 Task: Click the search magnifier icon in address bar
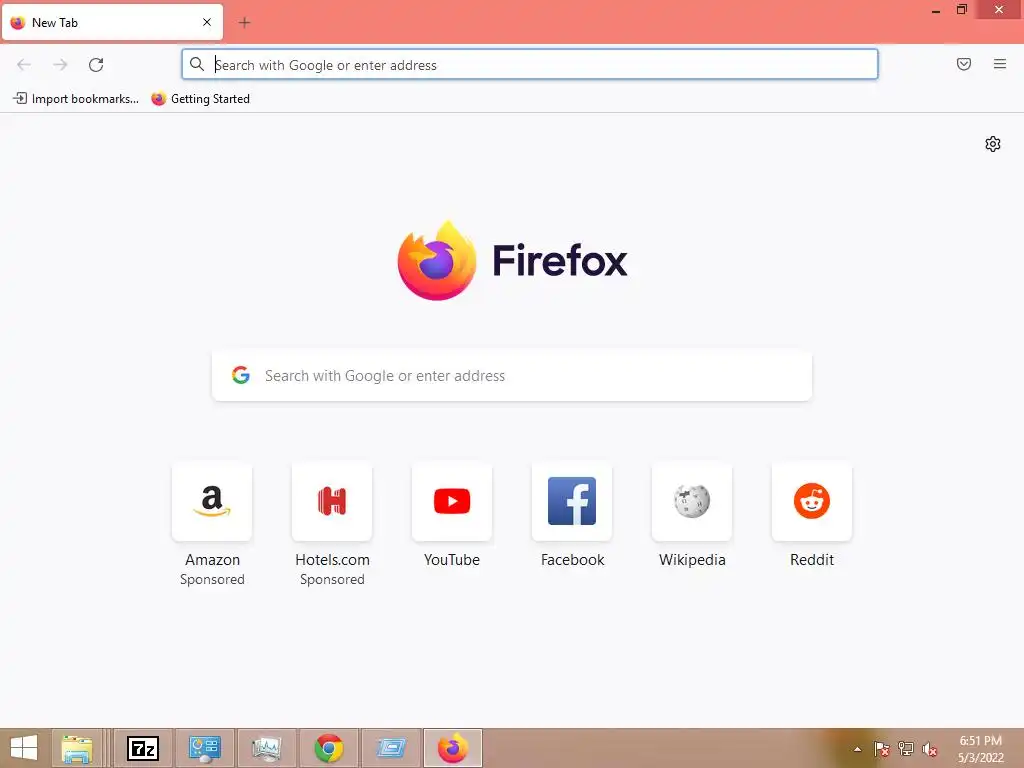click(x=197, y=64)
